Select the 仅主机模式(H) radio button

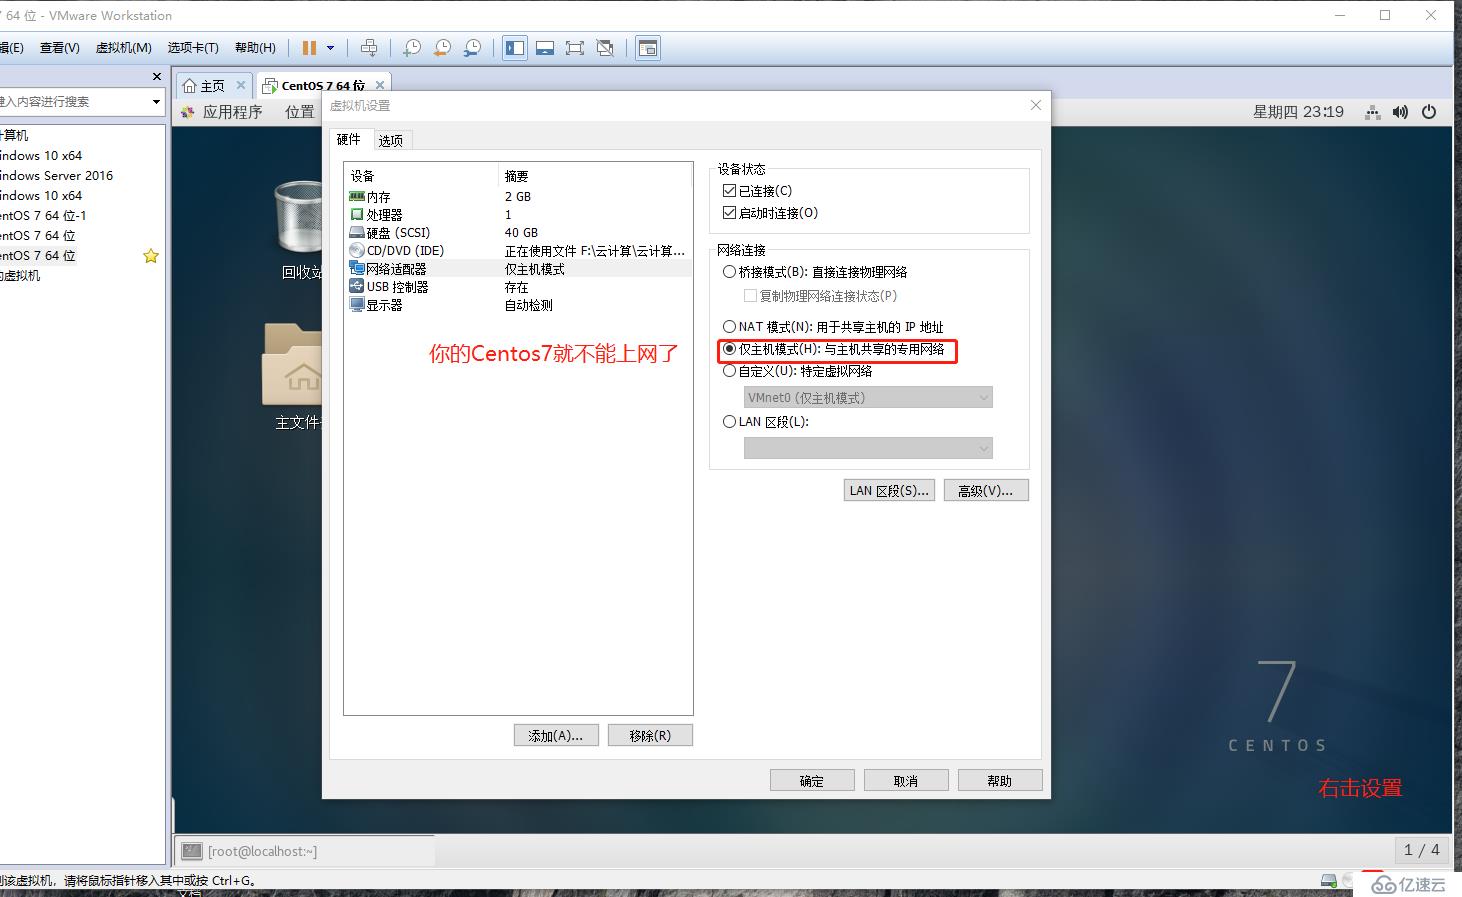click(729, 349)
